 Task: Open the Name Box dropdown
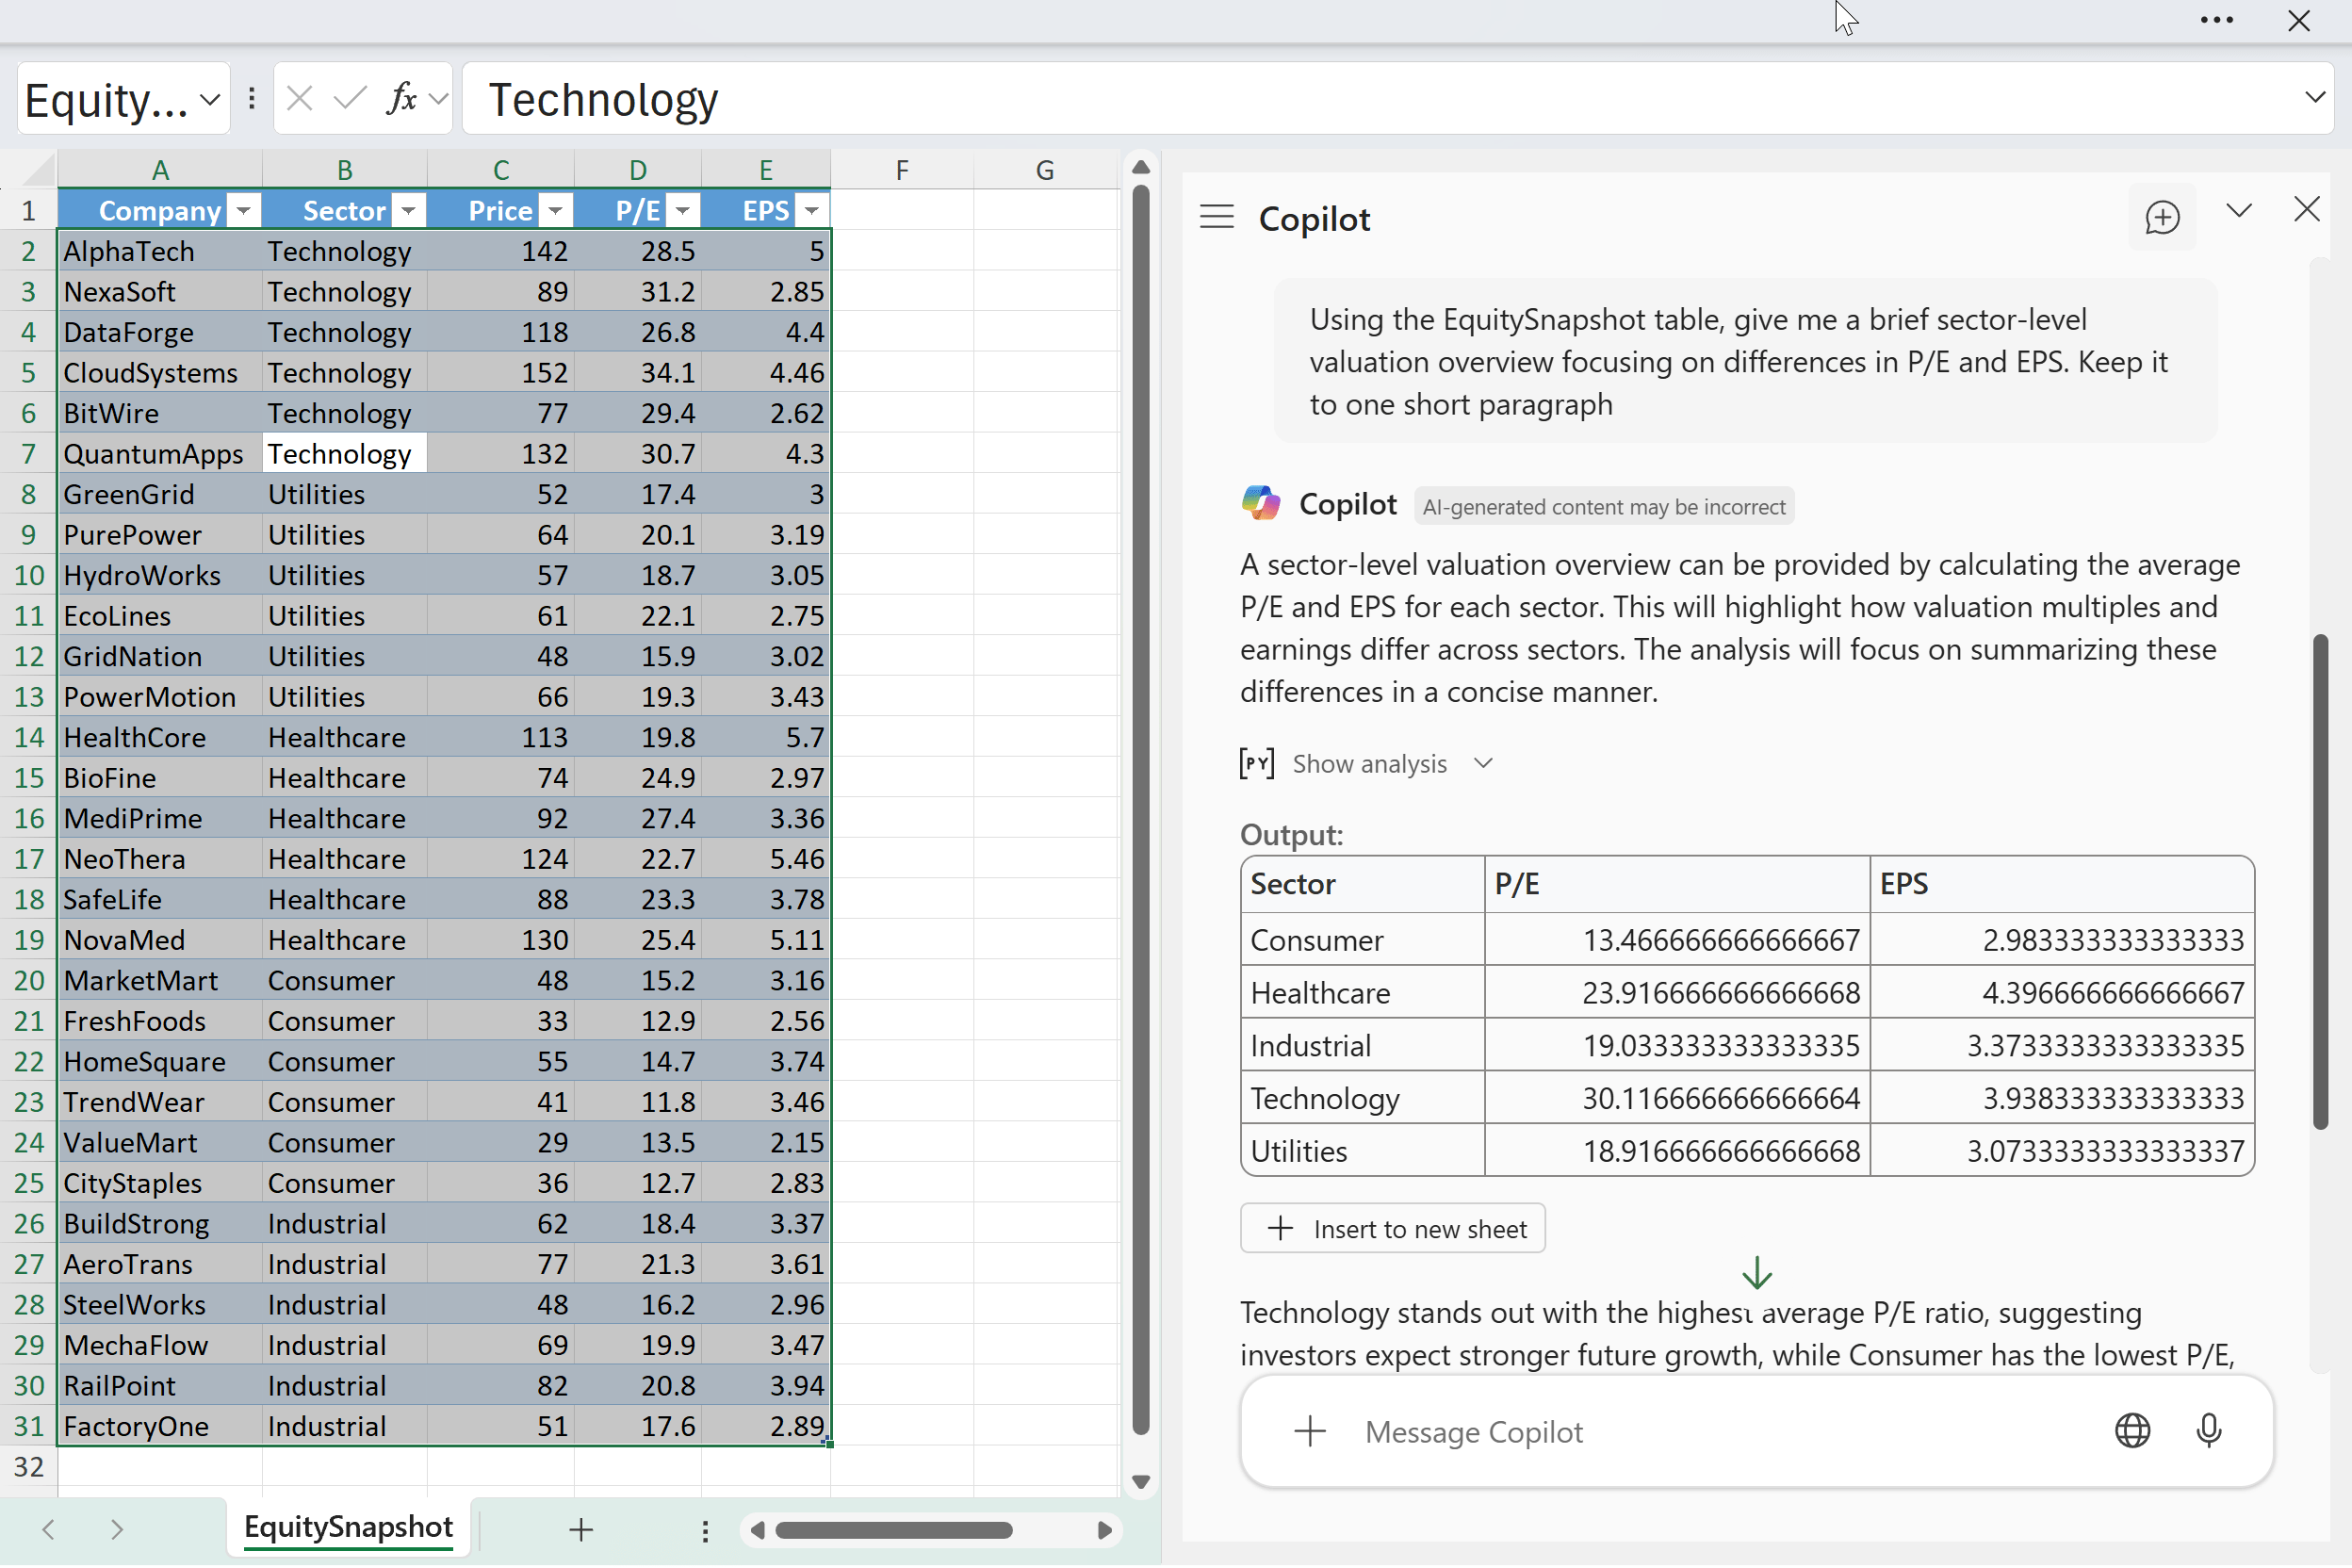209,99
